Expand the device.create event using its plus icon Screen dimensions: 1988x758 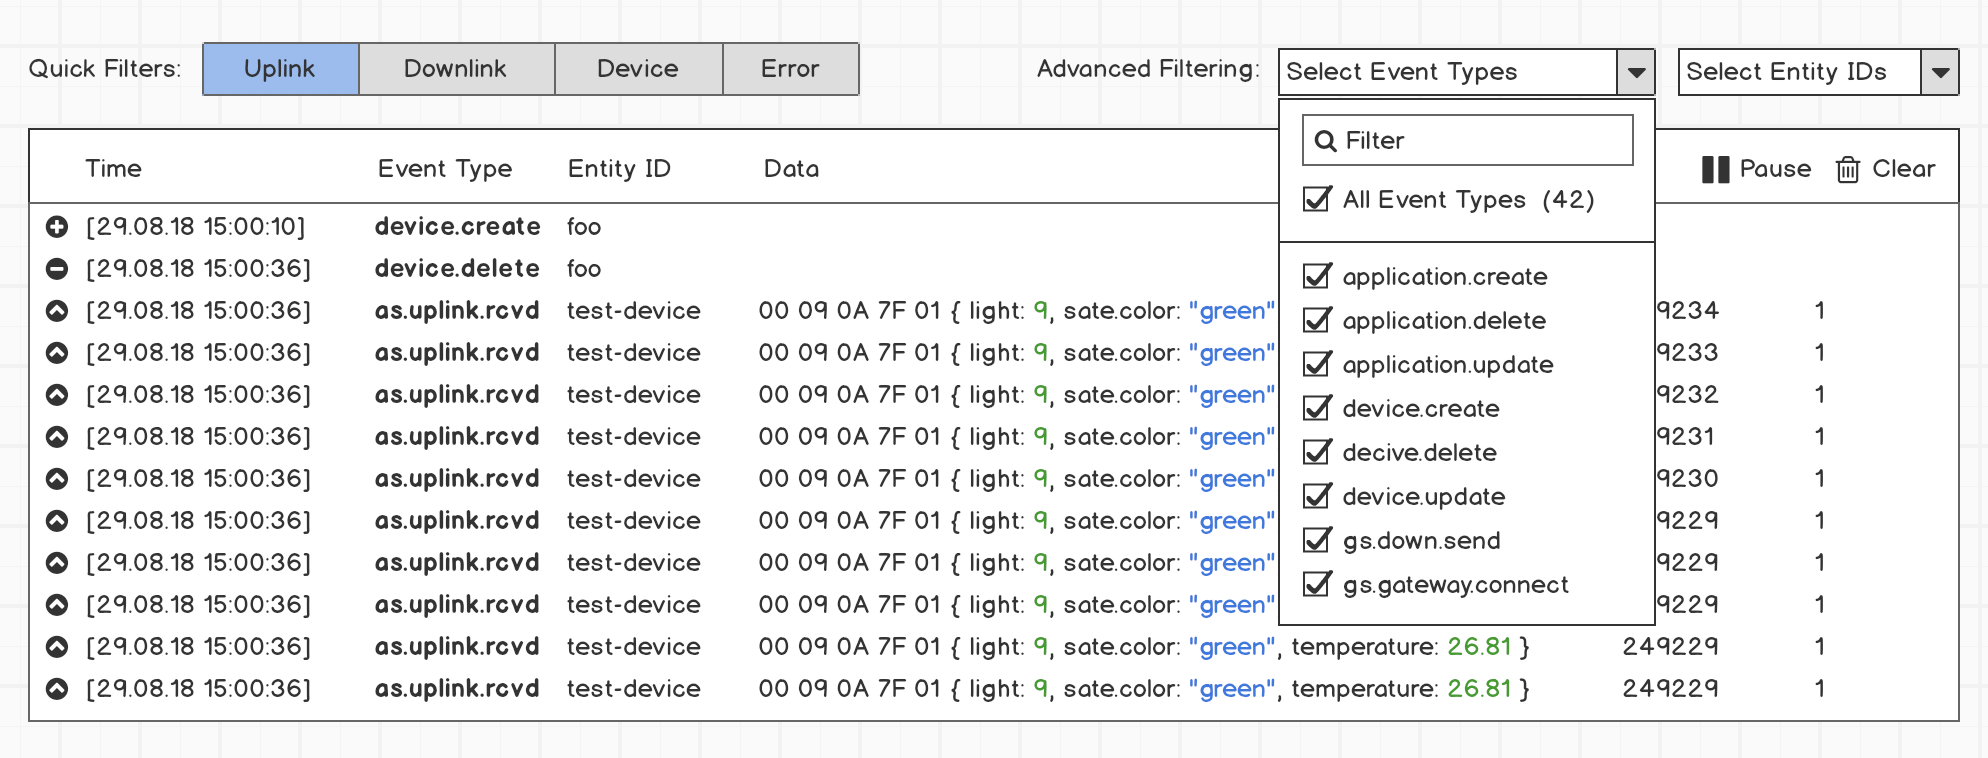tap(57, 226)
